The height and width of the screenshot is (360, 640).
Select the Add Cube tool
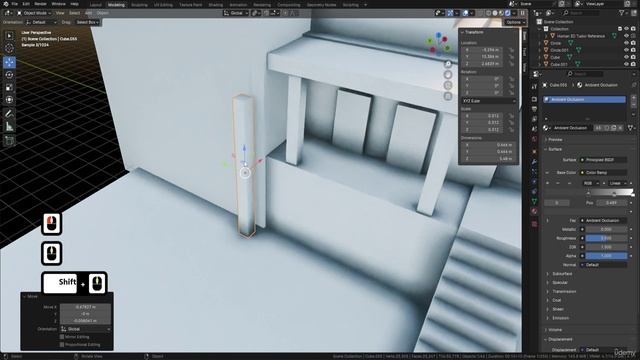click(9, 141)
